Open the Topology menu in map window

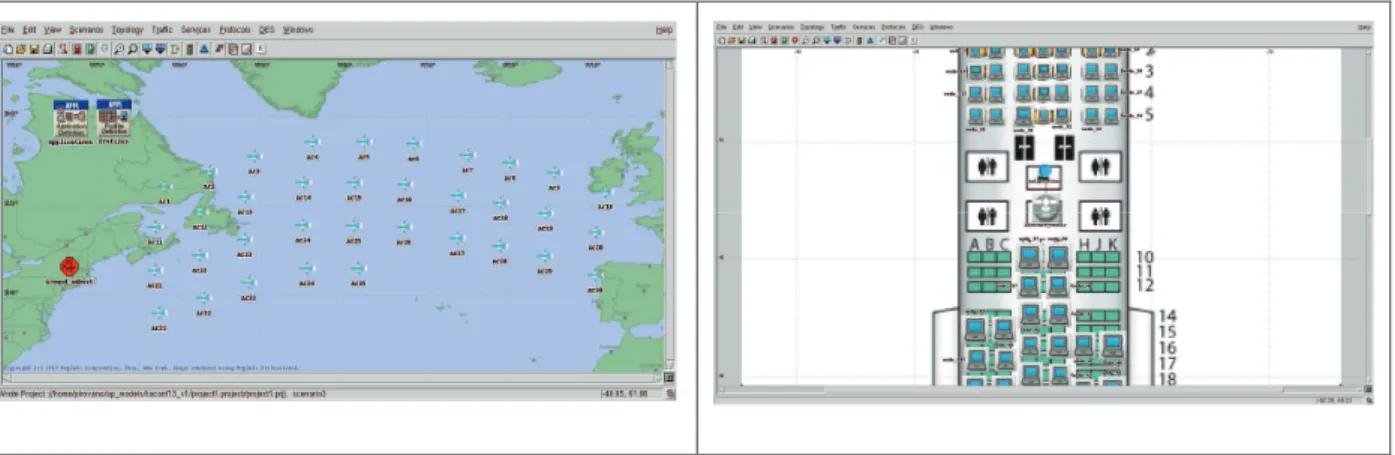coord(127,30)
